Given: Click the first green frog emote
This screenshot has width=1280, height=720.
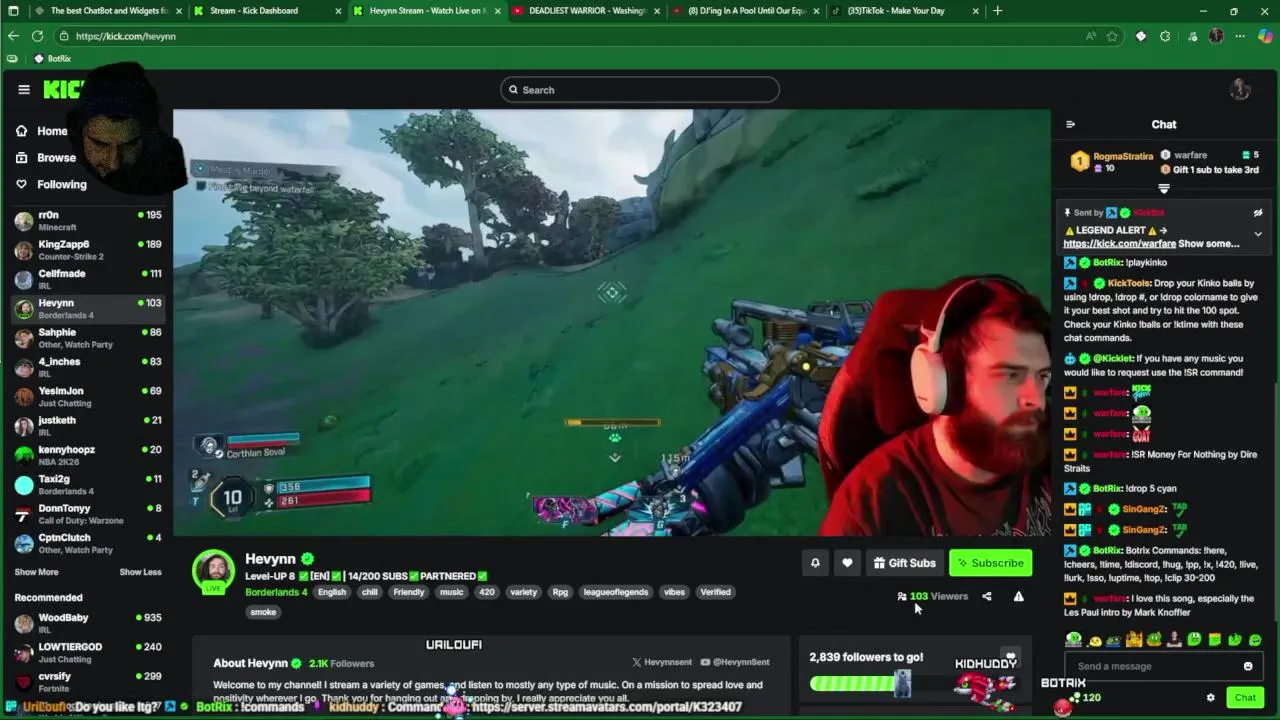Looking at the screenshot, I should pyautogui.click(x=1073, y=640).
